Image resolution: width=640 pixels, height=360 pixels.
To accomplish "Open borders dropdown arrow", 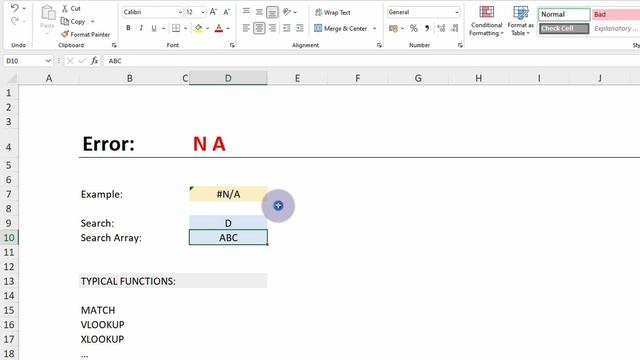I will (x=185, y=29).
